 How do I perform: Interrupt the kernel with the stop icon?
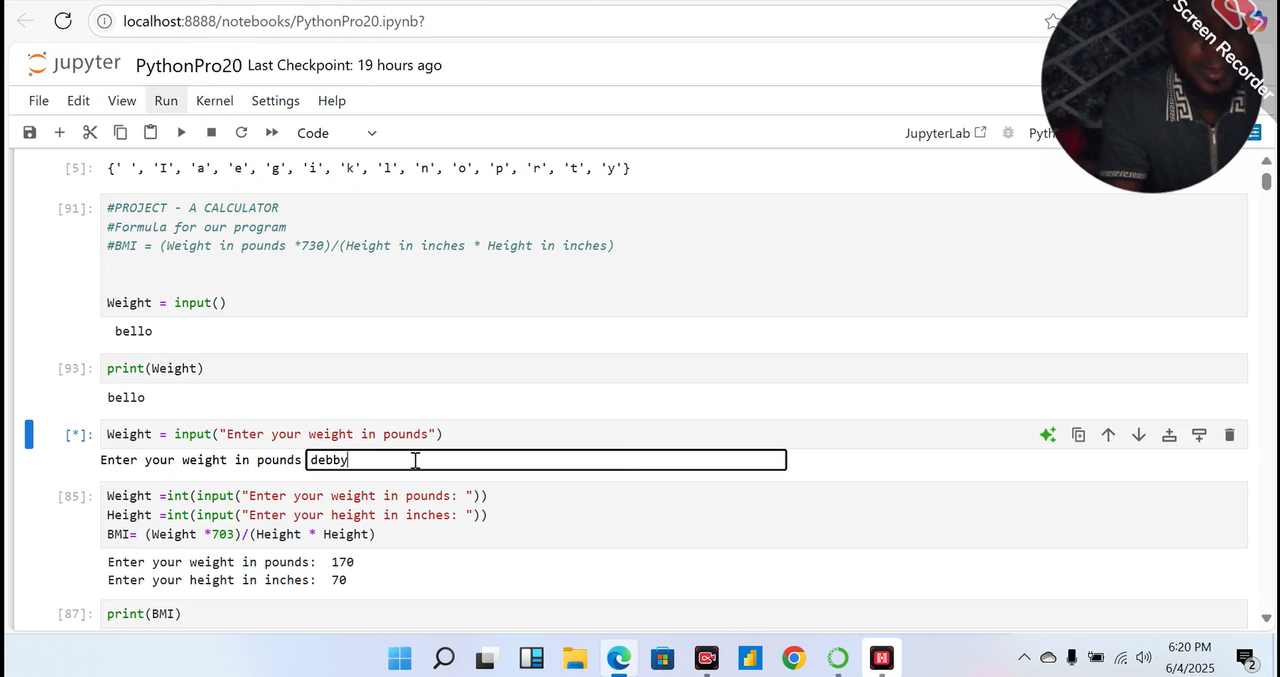click(x=211, y=132)
